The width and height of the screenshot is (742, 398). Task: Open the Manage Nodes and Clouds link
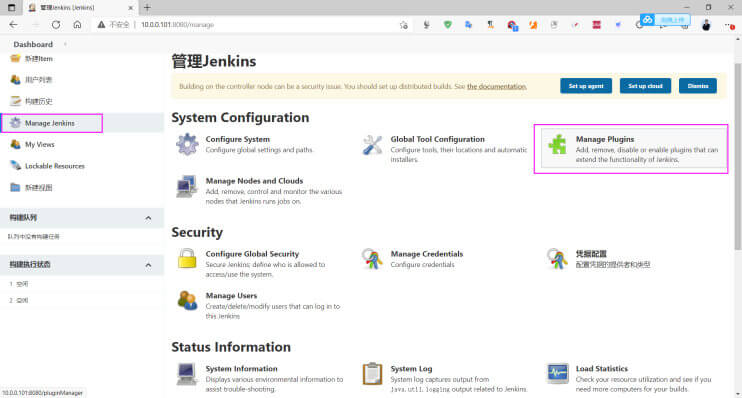254,181
